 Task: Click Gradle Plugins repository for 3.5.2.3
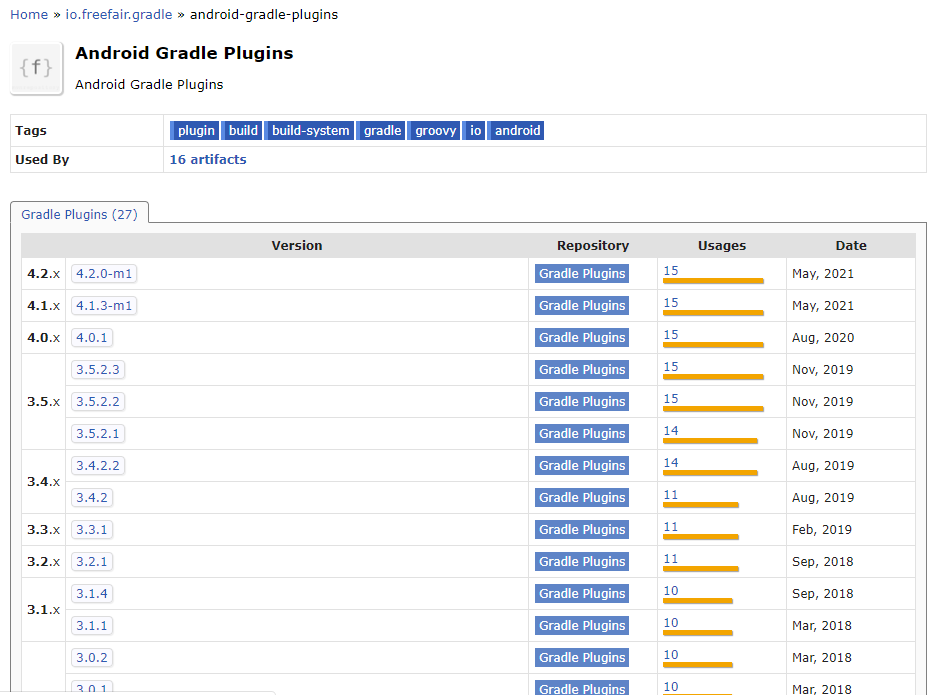pyautogui.click(x=582, y=370)
